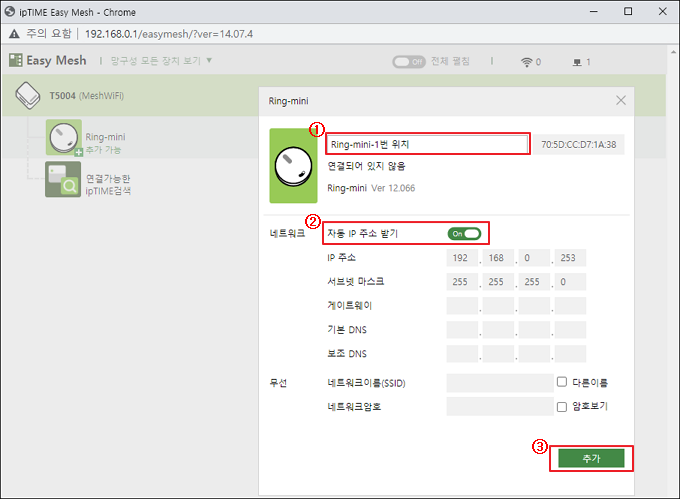Image resolution: width=680 pixels, height=499 pixels.
Task: Click the 'Ring-mini Ver 12.066' version text
Action: [371, 188]
